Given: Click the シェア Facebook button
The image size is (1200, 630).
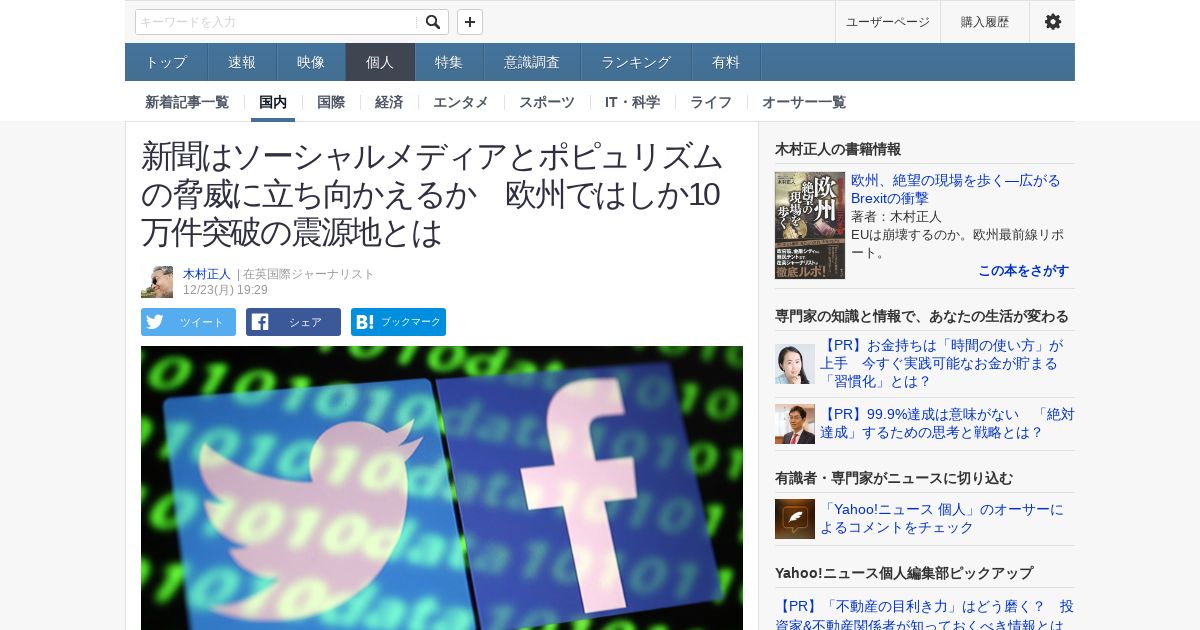Looking at the screenshot, I should 293,322.
